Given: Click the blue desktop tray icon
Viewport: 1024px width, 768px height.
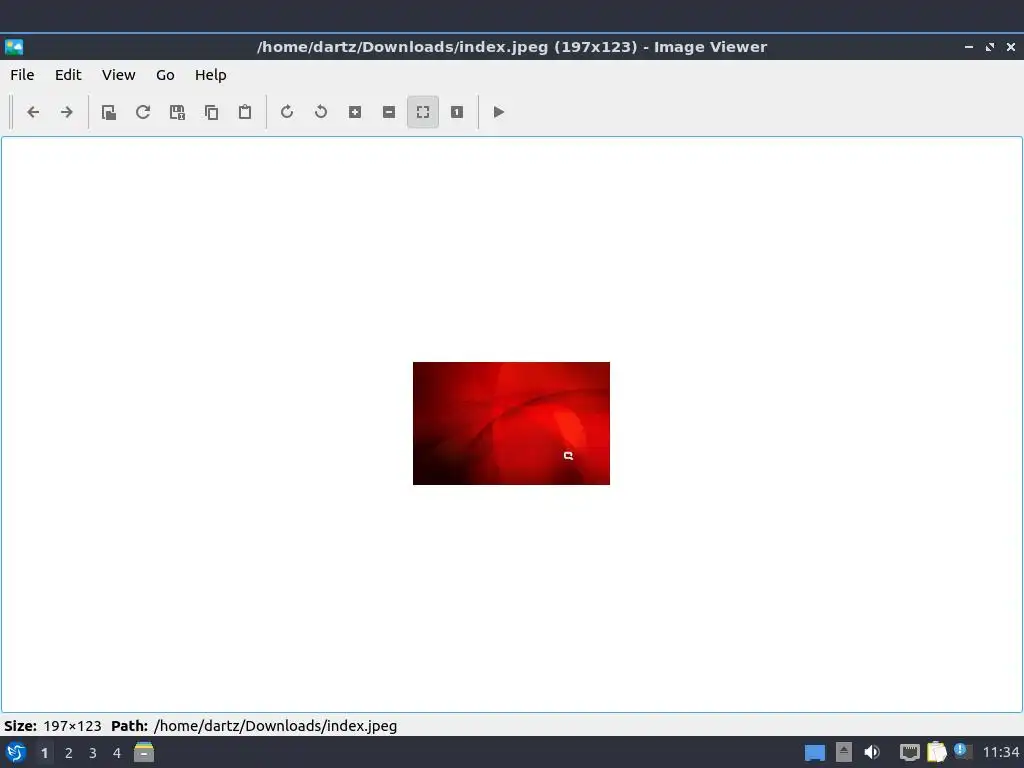Looking at the screenshot, I should [x=814, y=752].
